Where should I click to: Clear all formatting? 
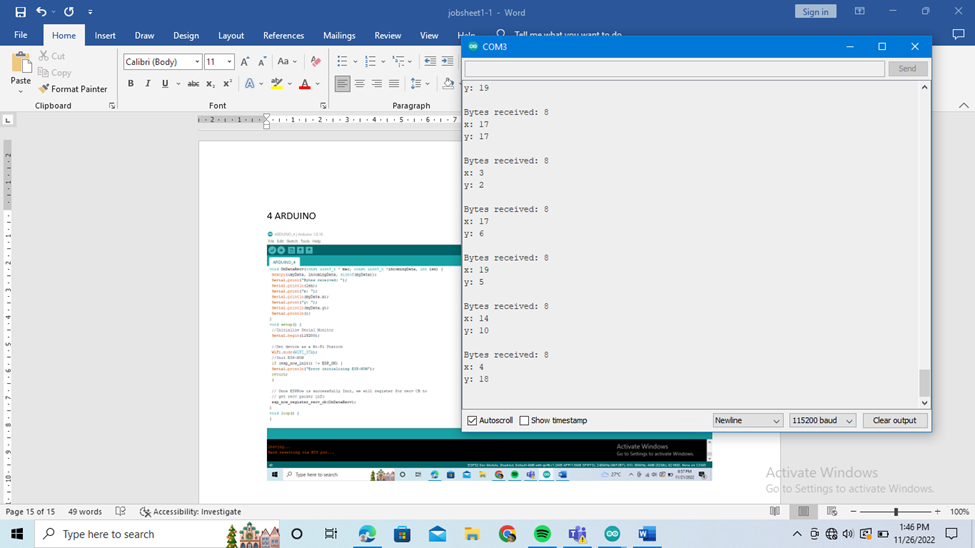point(316,62)
